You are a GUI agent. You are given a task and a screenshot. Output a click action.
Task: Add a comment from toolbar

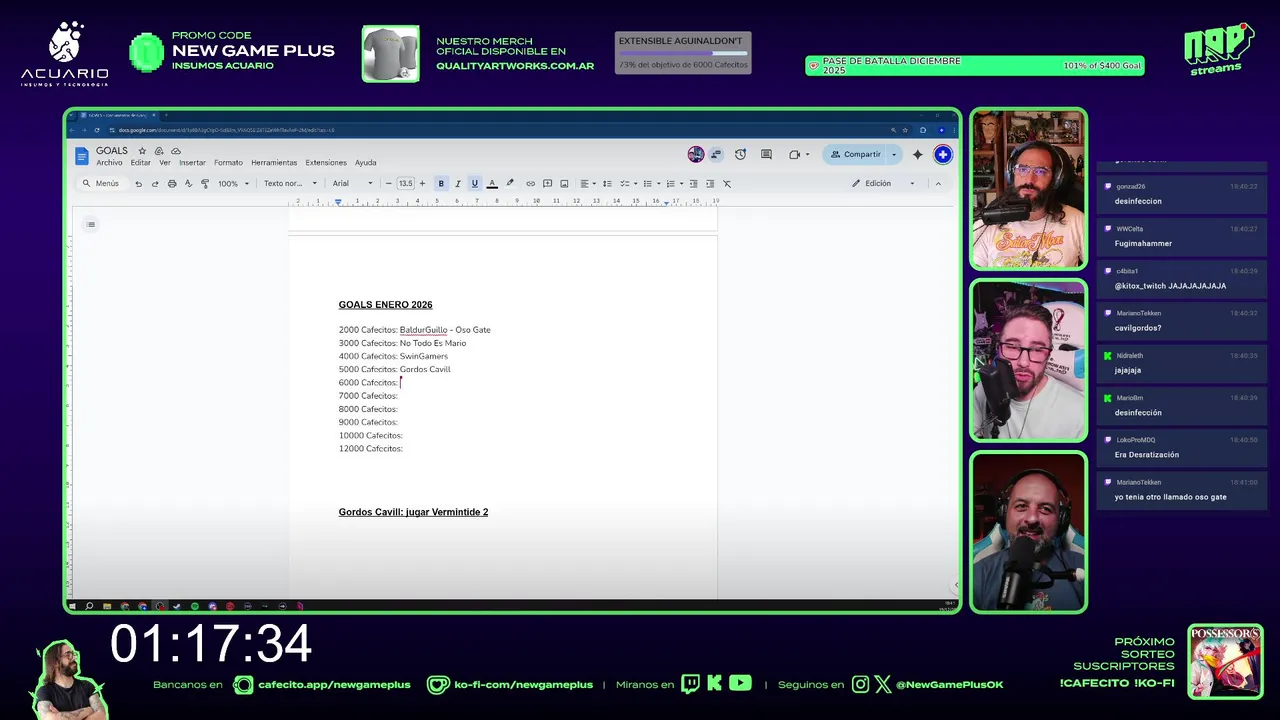coord(547,184)
